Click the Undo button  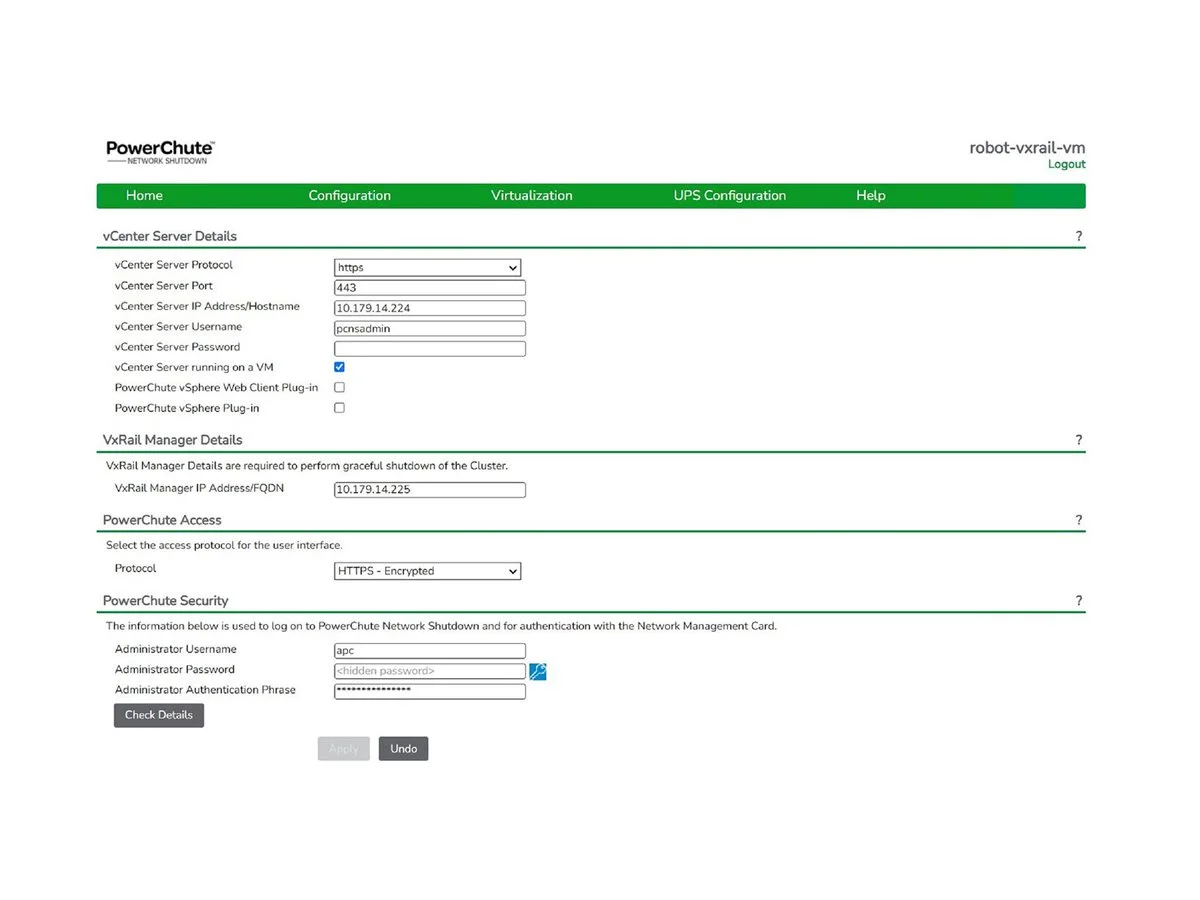tap(403, 748)
